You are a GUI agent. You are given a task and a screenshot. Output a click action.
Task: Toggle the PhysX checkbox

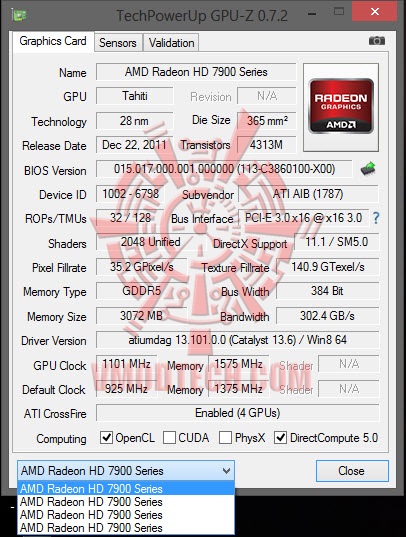[x=225, y=437]
